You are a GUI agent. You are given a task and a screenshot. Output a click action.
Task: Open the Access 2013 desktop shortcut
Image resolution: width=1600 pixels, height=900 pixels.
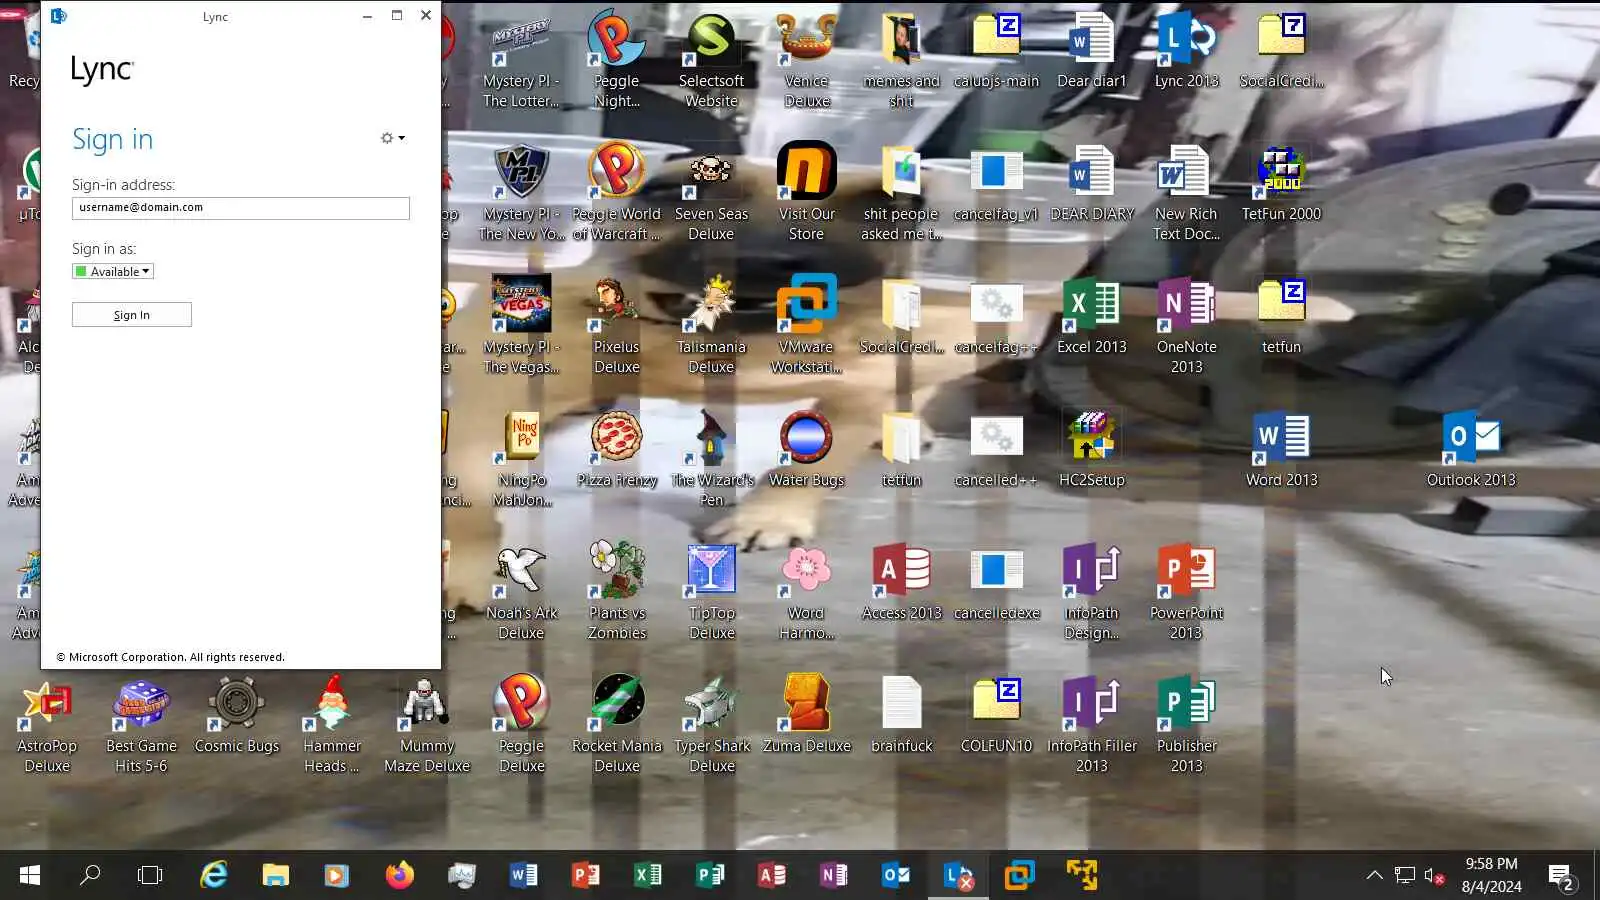(902, 584)
